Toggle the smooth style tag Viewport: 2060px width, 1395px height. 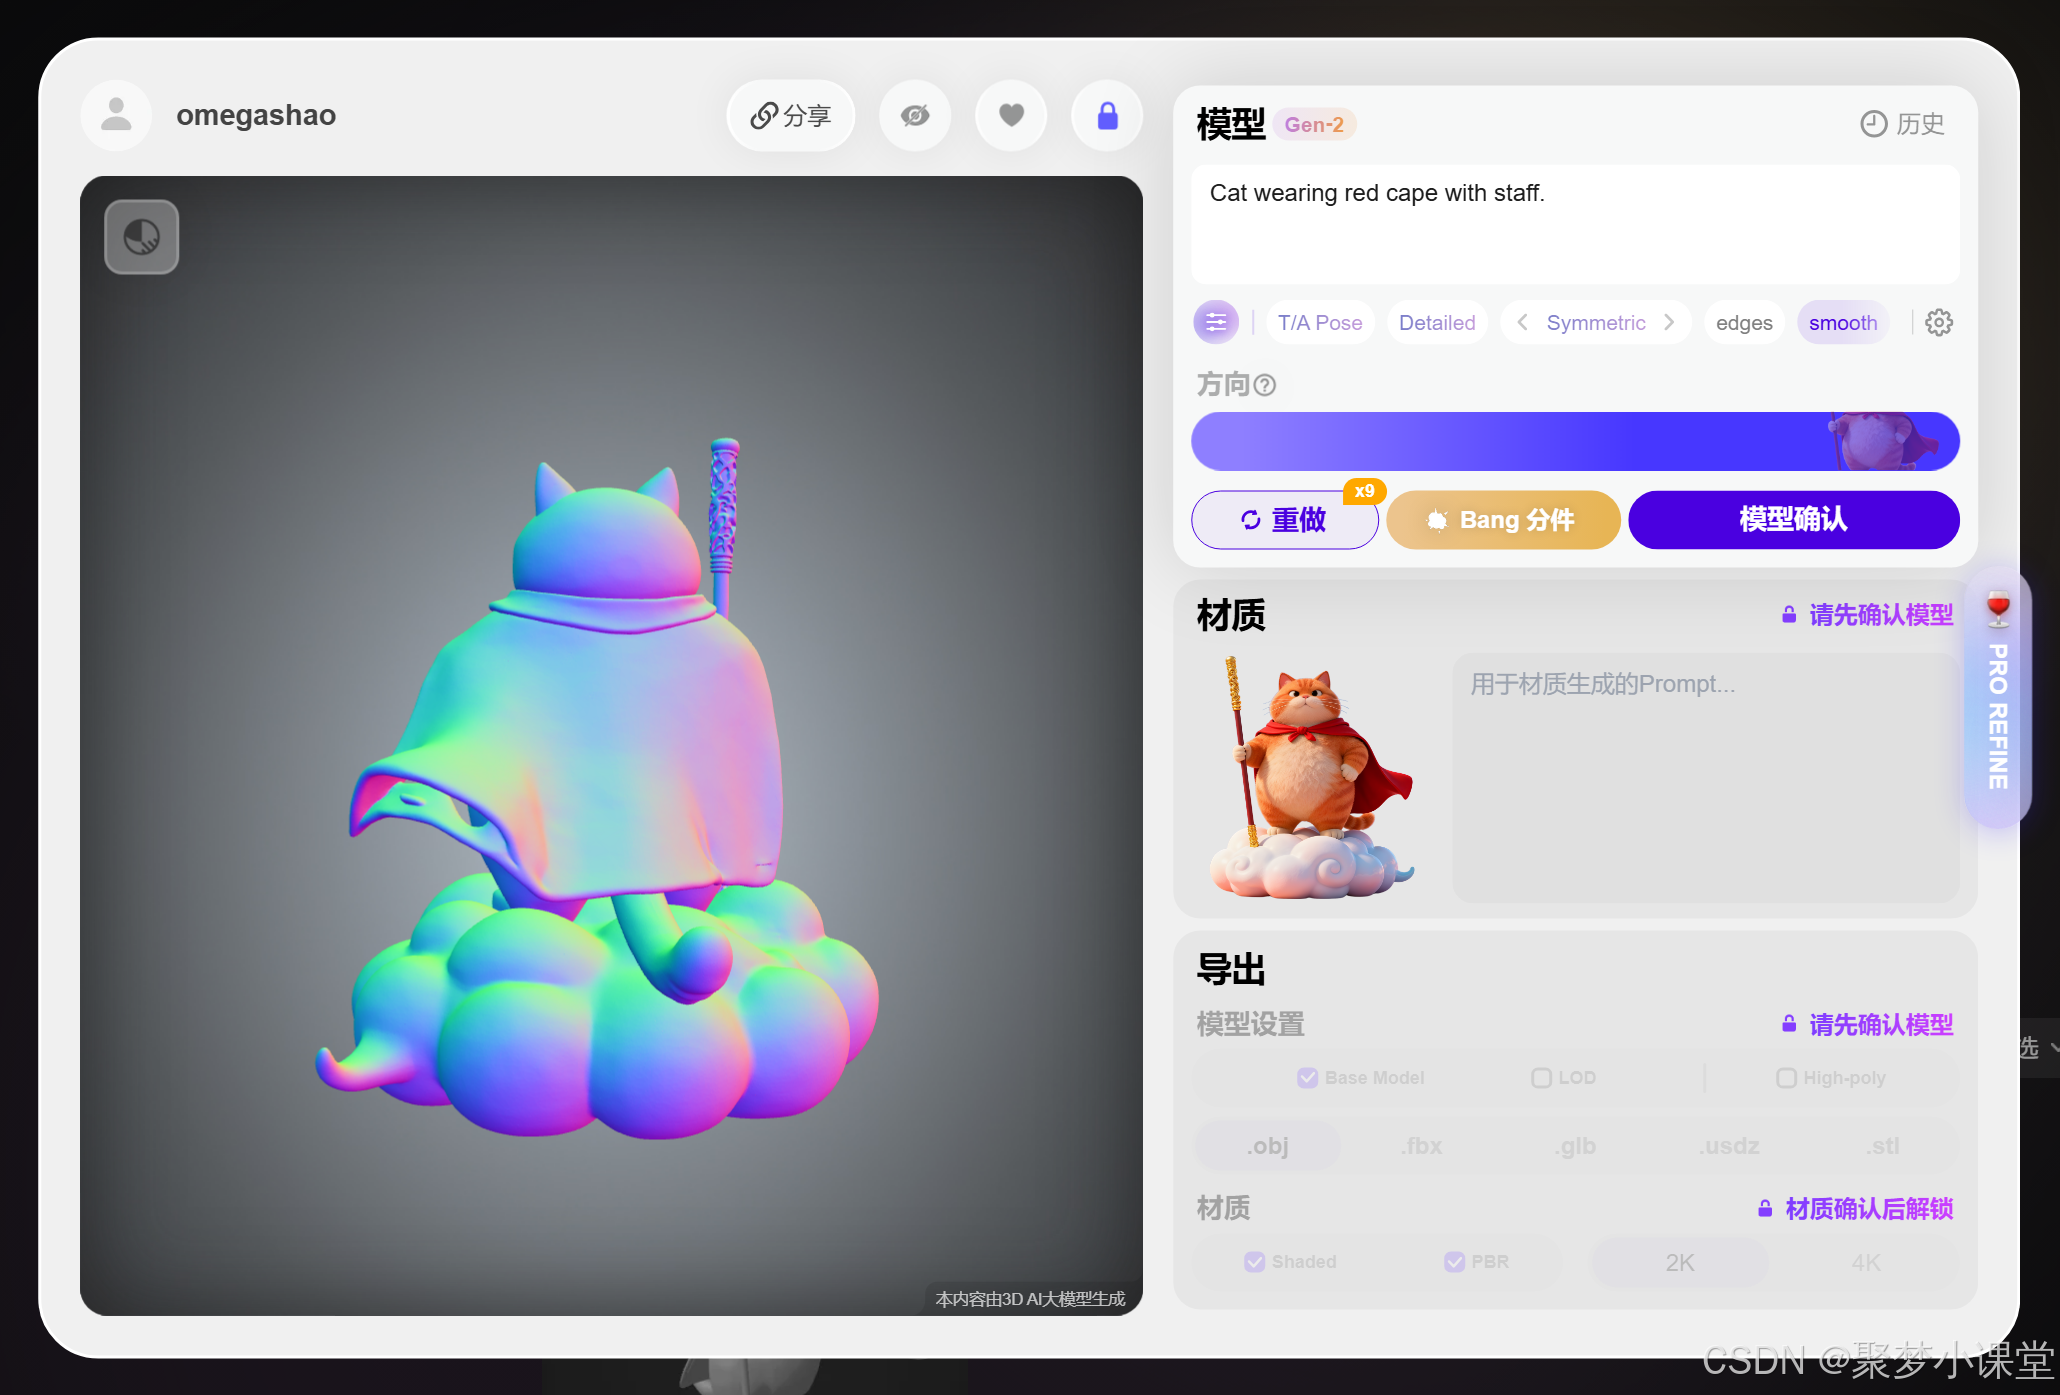1842,322
